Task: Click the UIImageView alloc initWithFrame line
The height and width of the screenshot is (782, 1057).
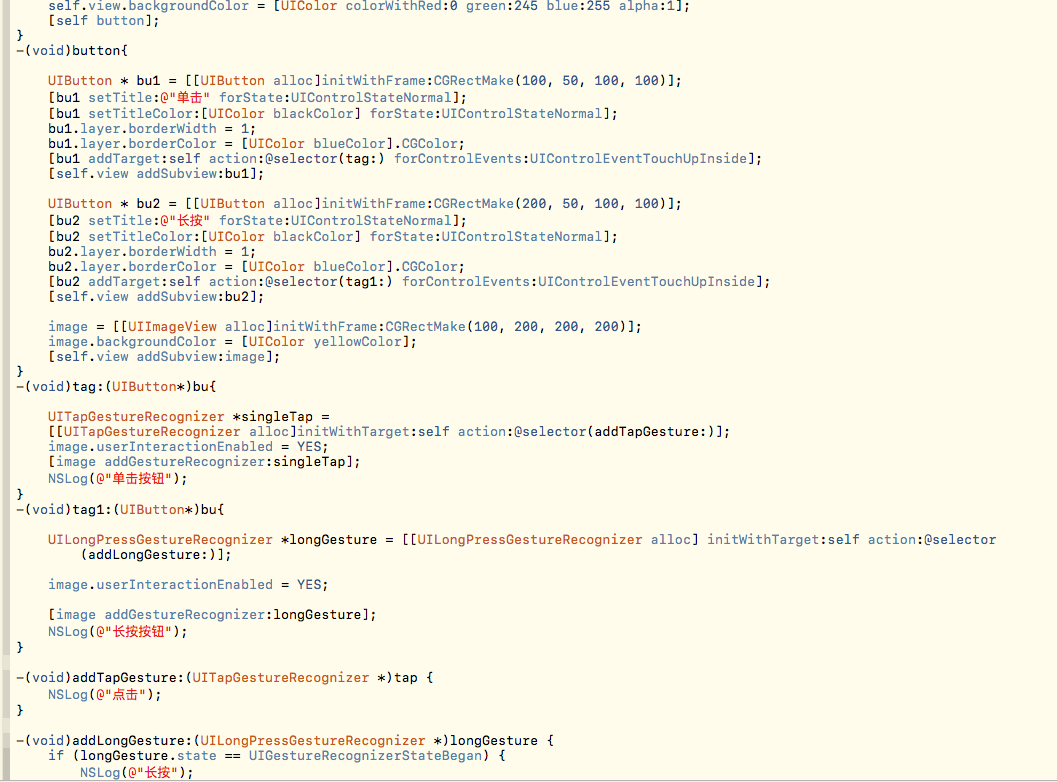Action: tap(344, 327)
